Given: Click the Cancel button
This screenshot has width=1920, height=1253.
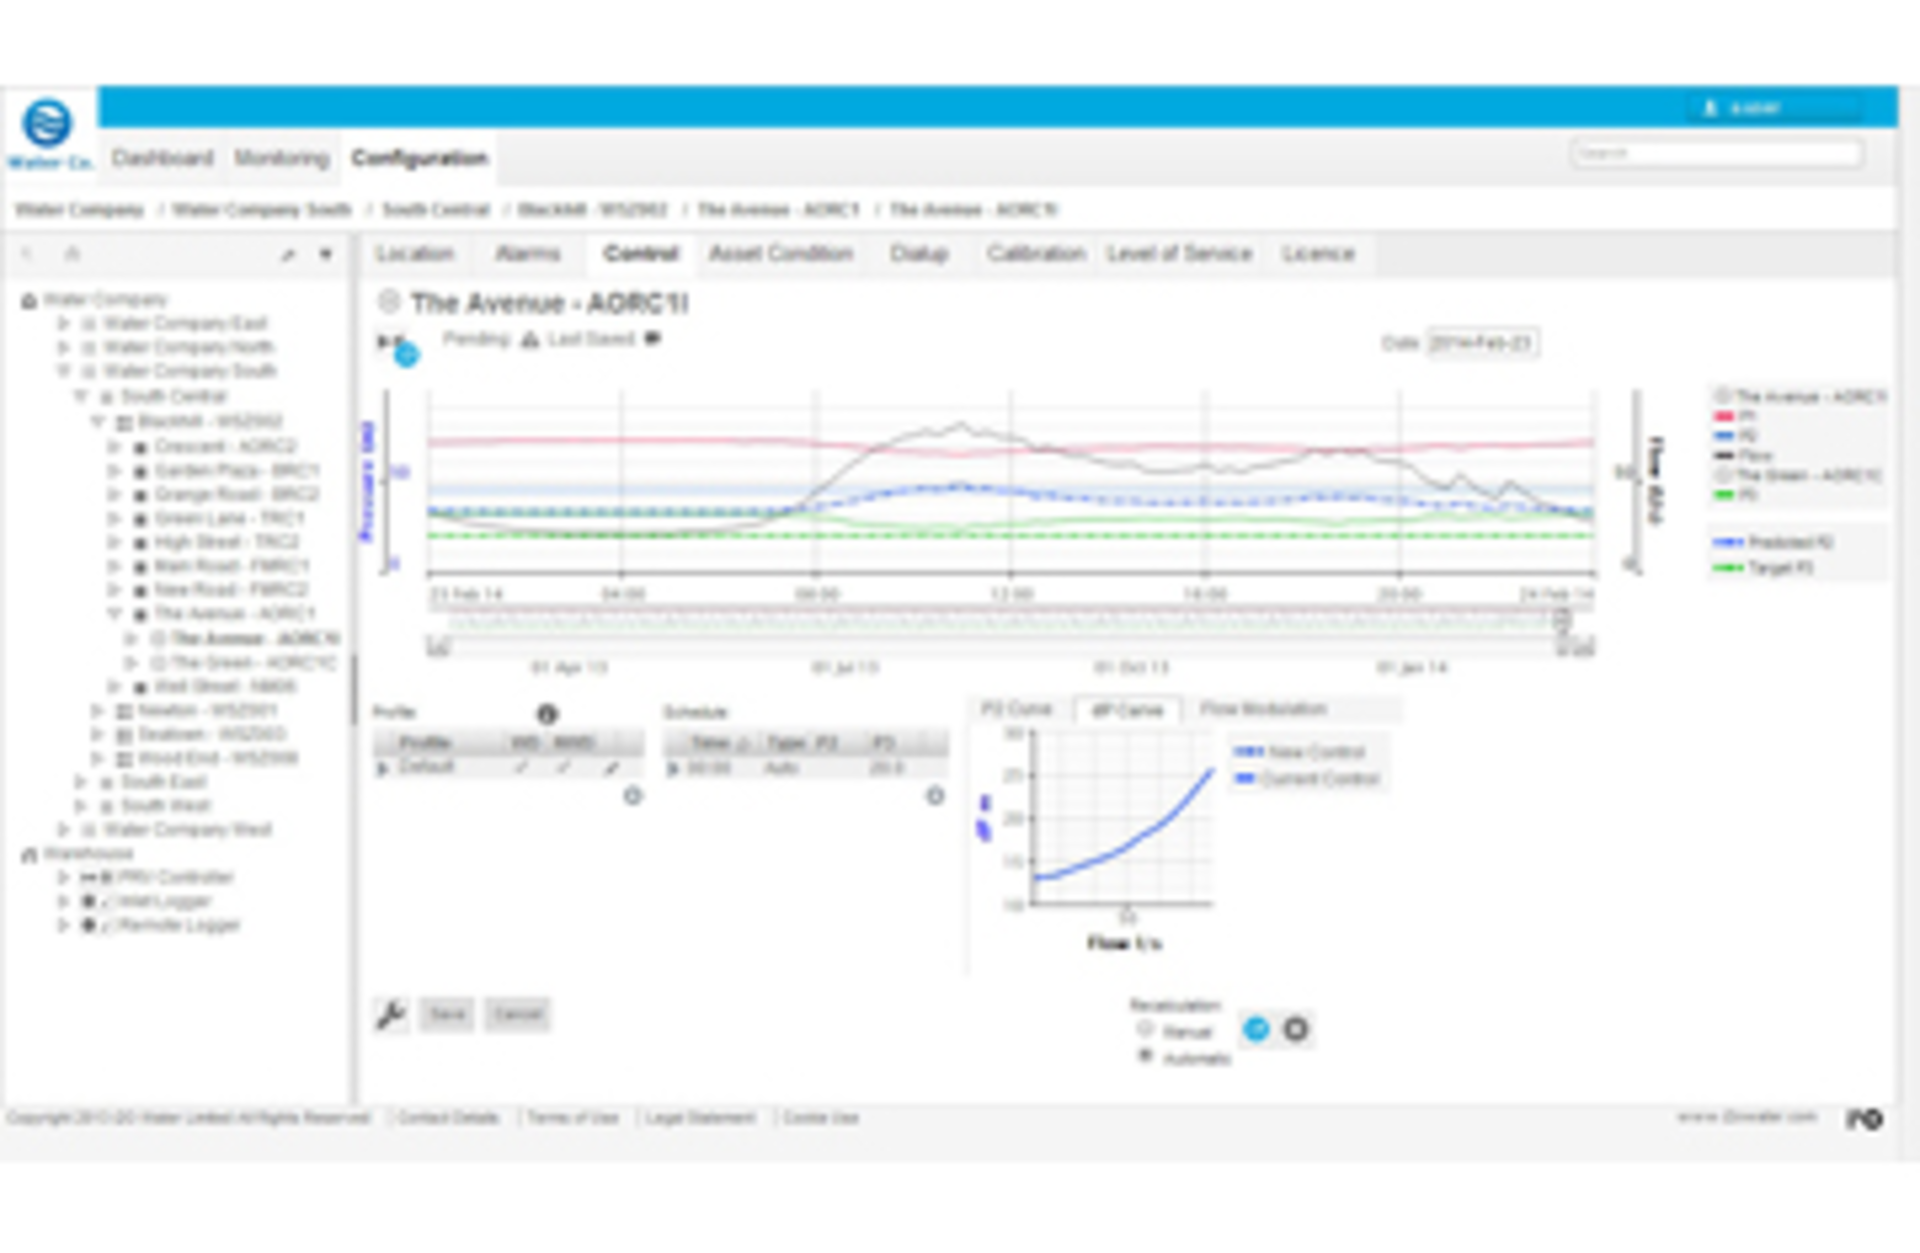Looking at the screenshot, I should pos(517,1014).
